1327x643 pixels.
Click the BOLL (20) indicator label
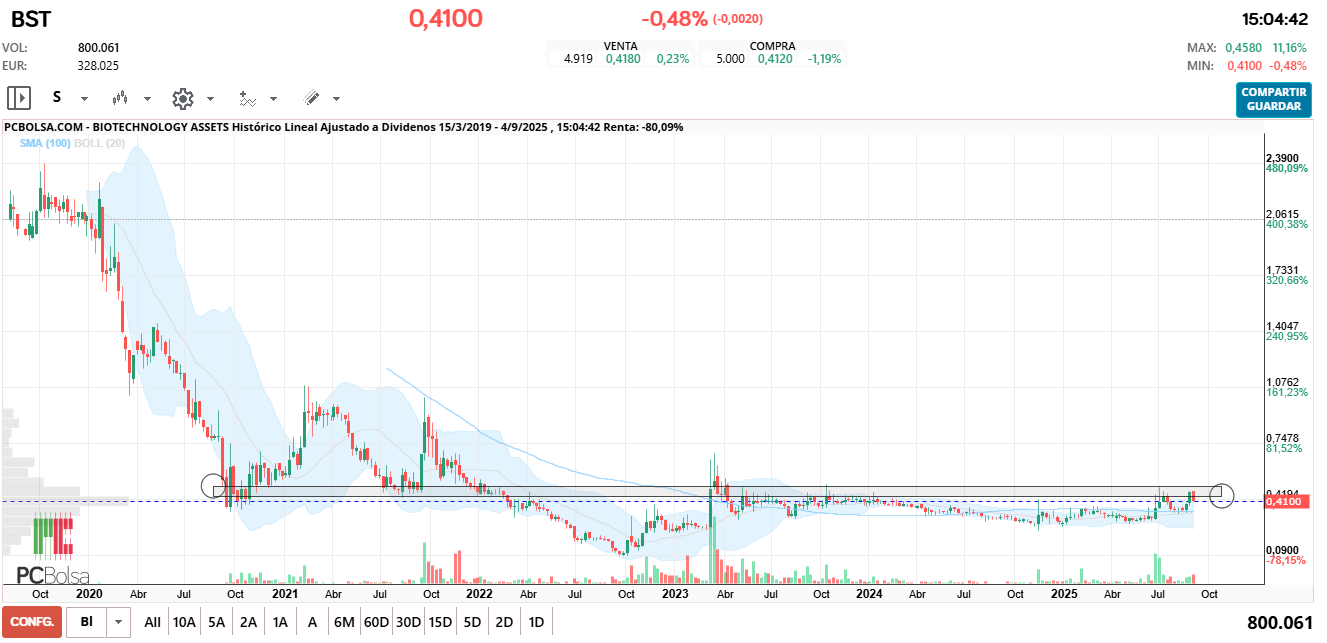(x=100, y=143)
